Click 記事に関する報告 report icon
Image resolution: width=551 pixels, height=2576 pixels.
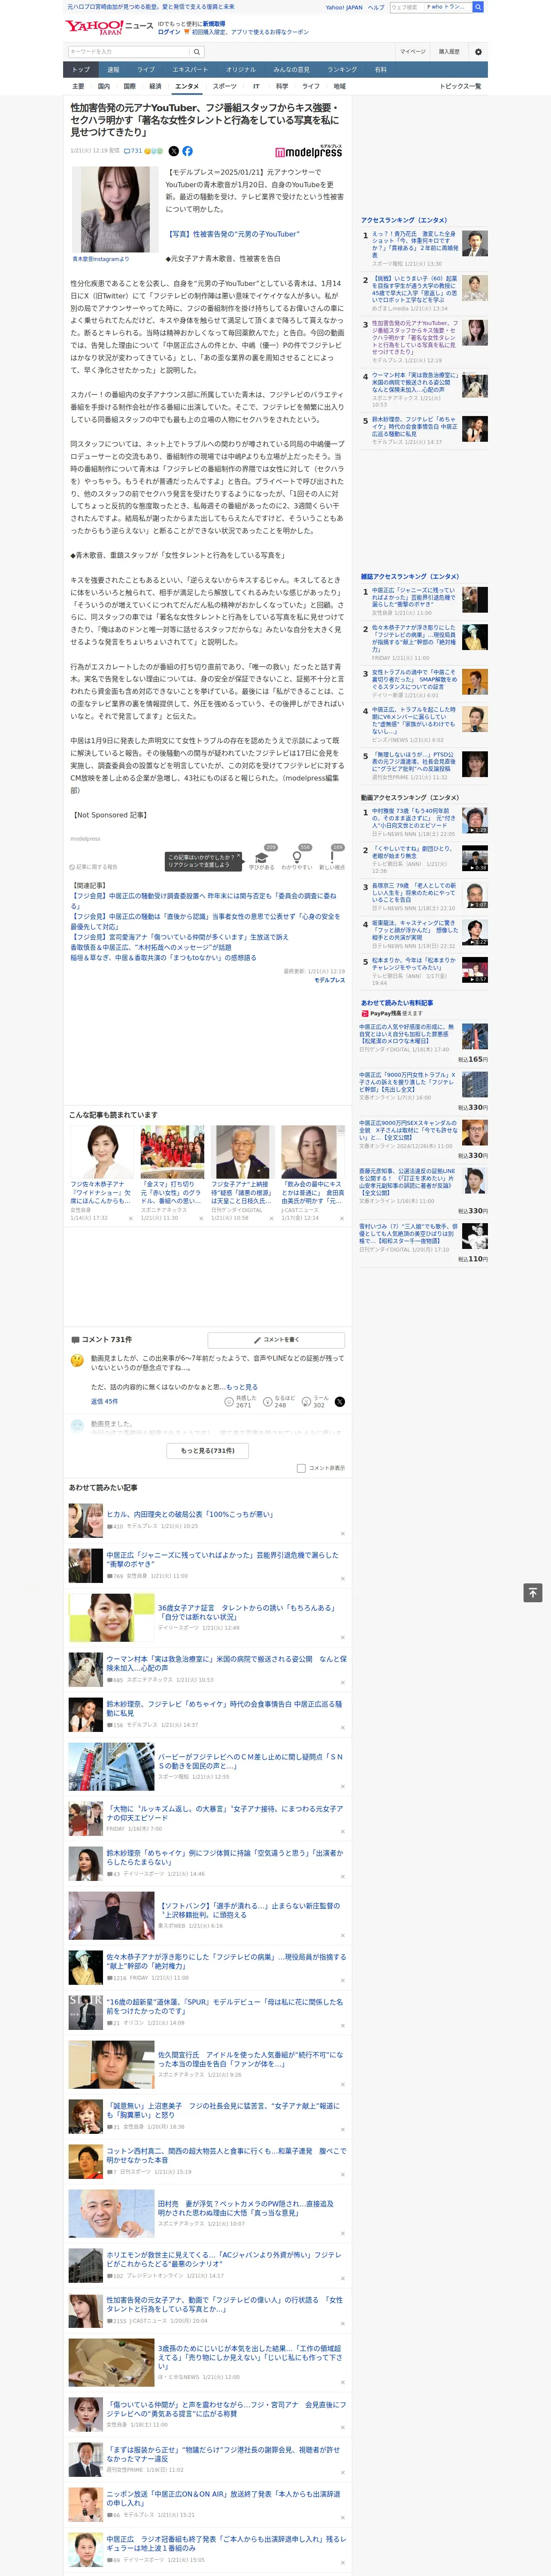[x=93, y=867]
